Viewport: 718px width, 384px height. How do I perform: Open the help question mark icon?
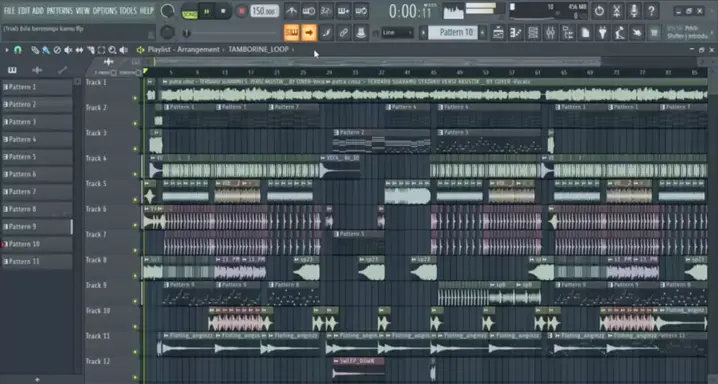coord(651,11)
